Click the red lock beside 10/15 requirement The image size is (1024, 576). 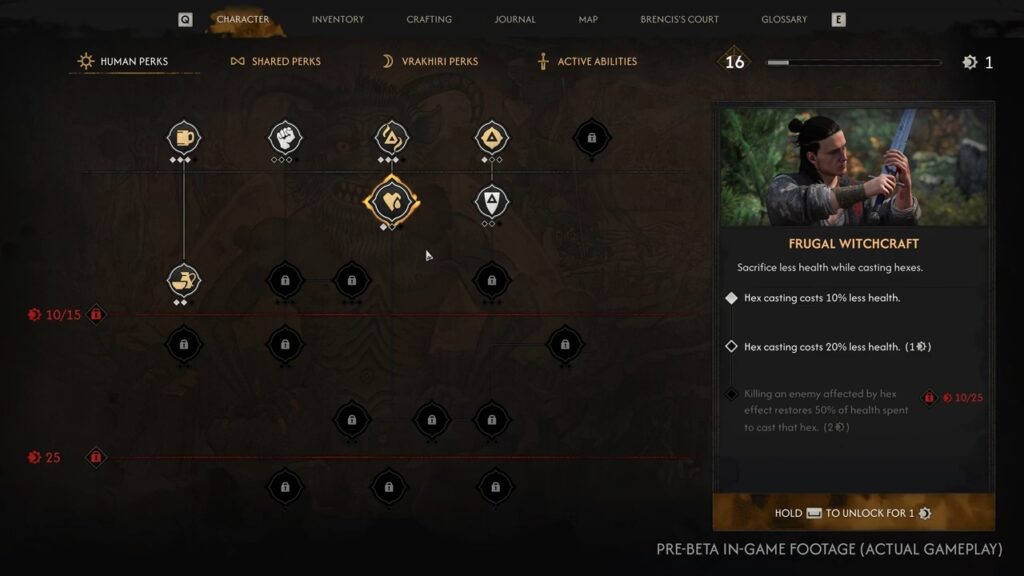click(x=96, y=315)
